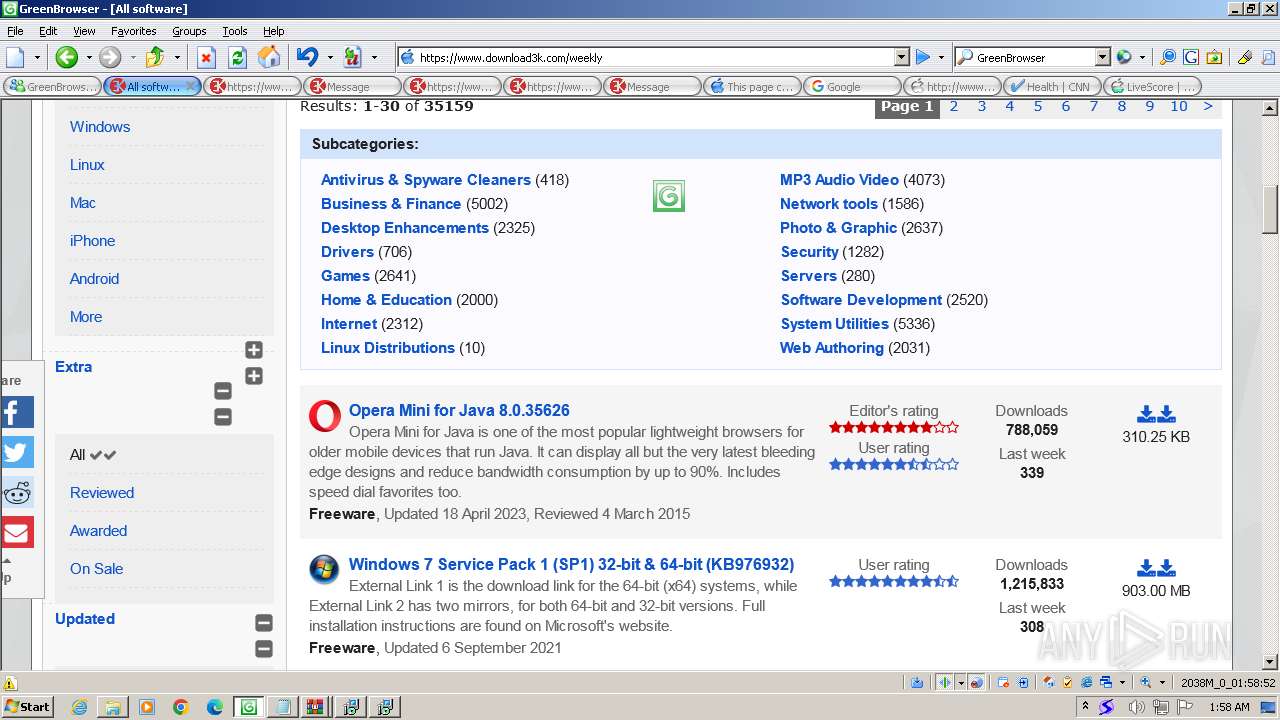Screen dimensions: 1280x720
Task: Click the blue Go arrow beside address bar
Action: (x=923, y=57)
